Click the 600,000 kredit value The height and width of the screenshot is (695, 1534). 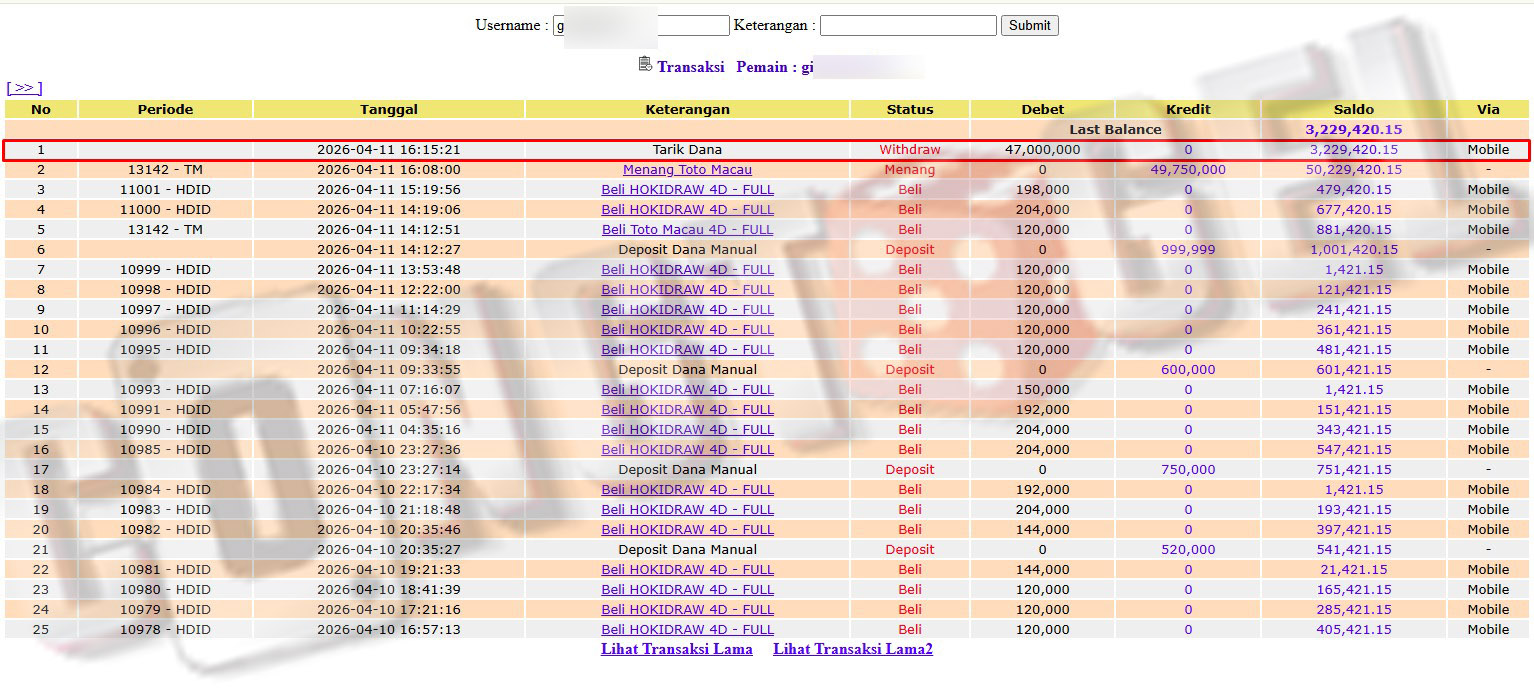tap(1188, 370)
